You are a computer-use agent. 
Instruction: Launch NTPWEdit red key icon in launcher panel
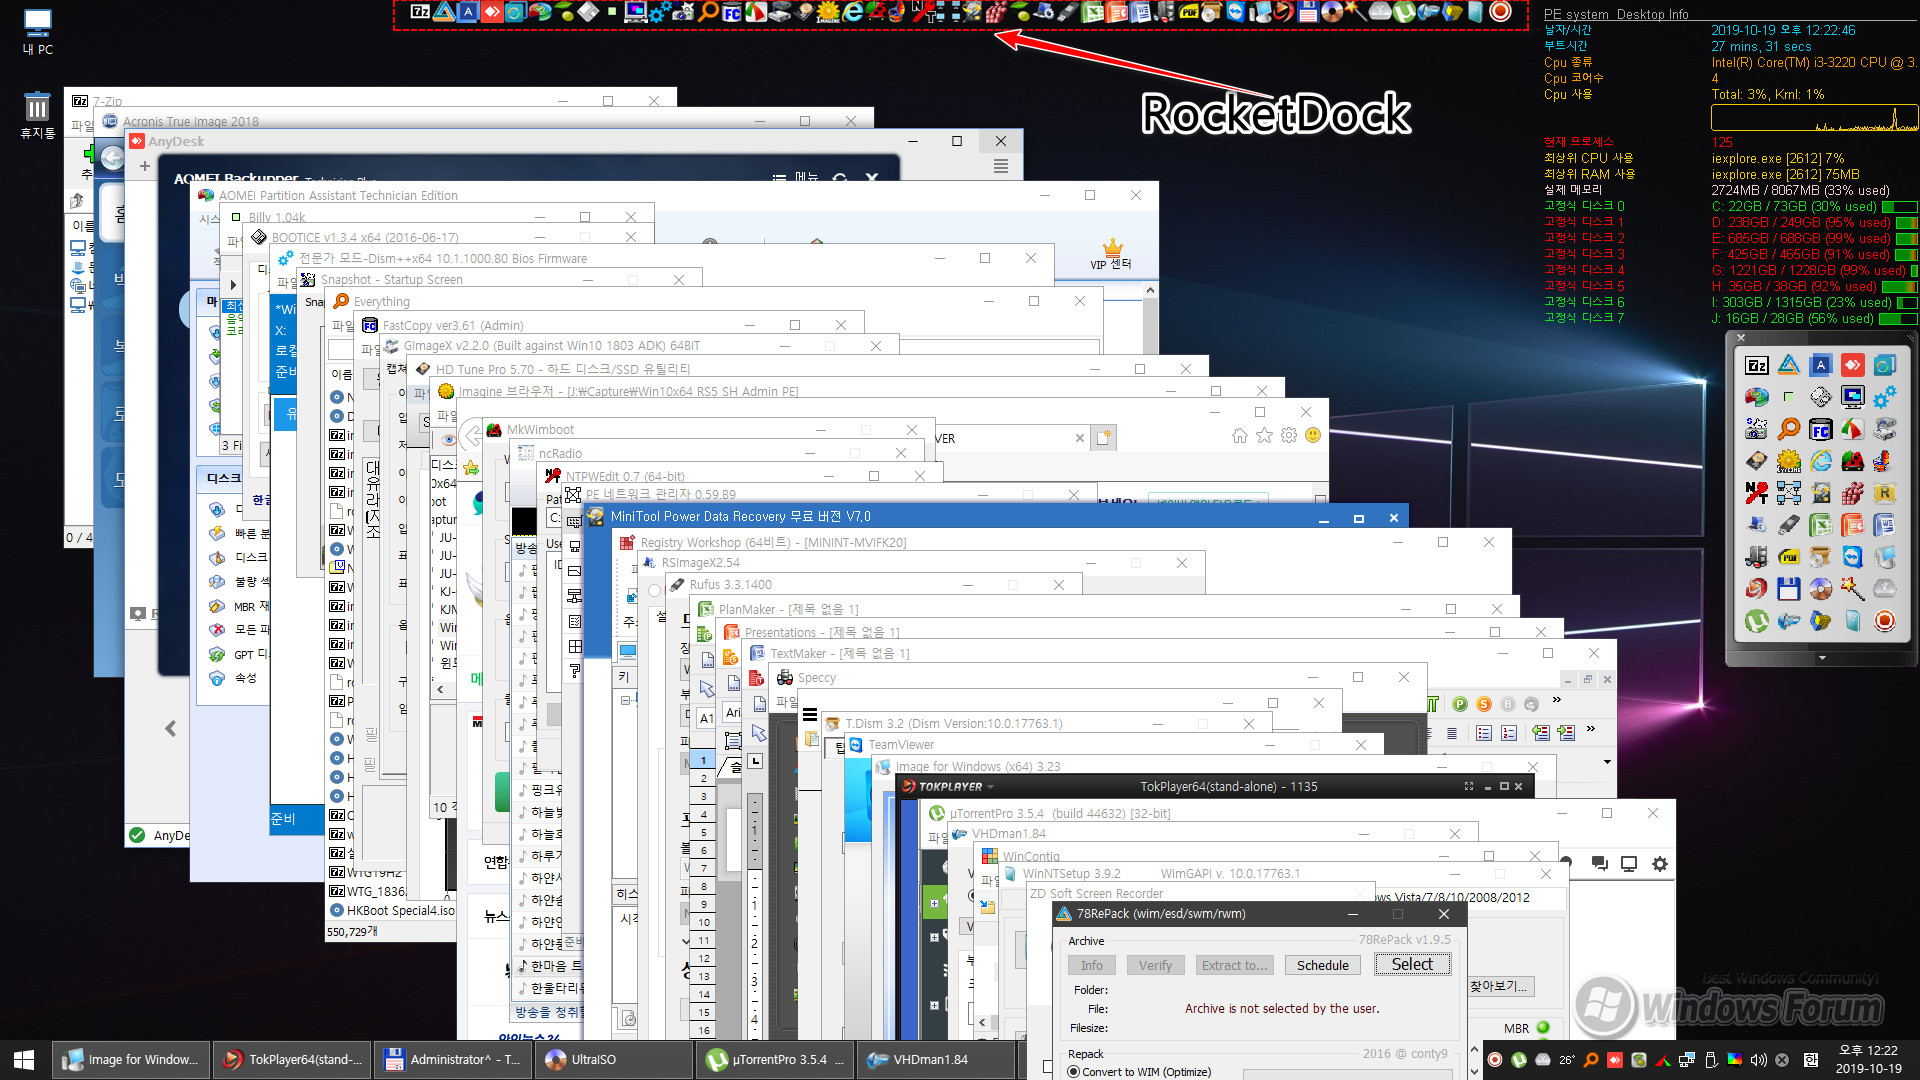click(1757, 493)
